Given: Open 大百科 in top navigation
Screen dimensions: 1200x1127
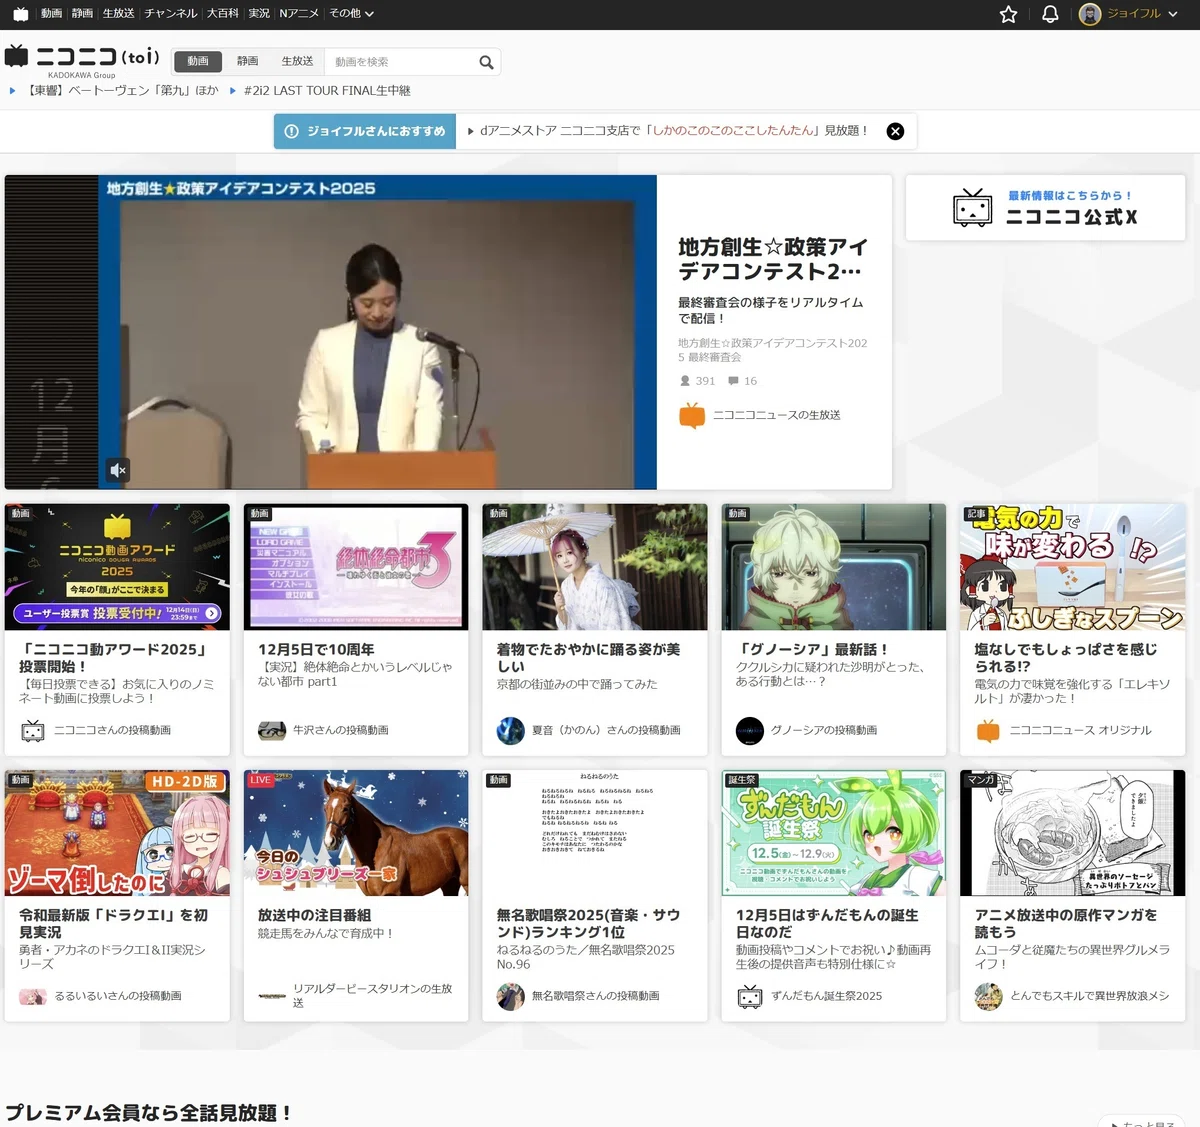Looking at the screenshot, I should point(223,14).
